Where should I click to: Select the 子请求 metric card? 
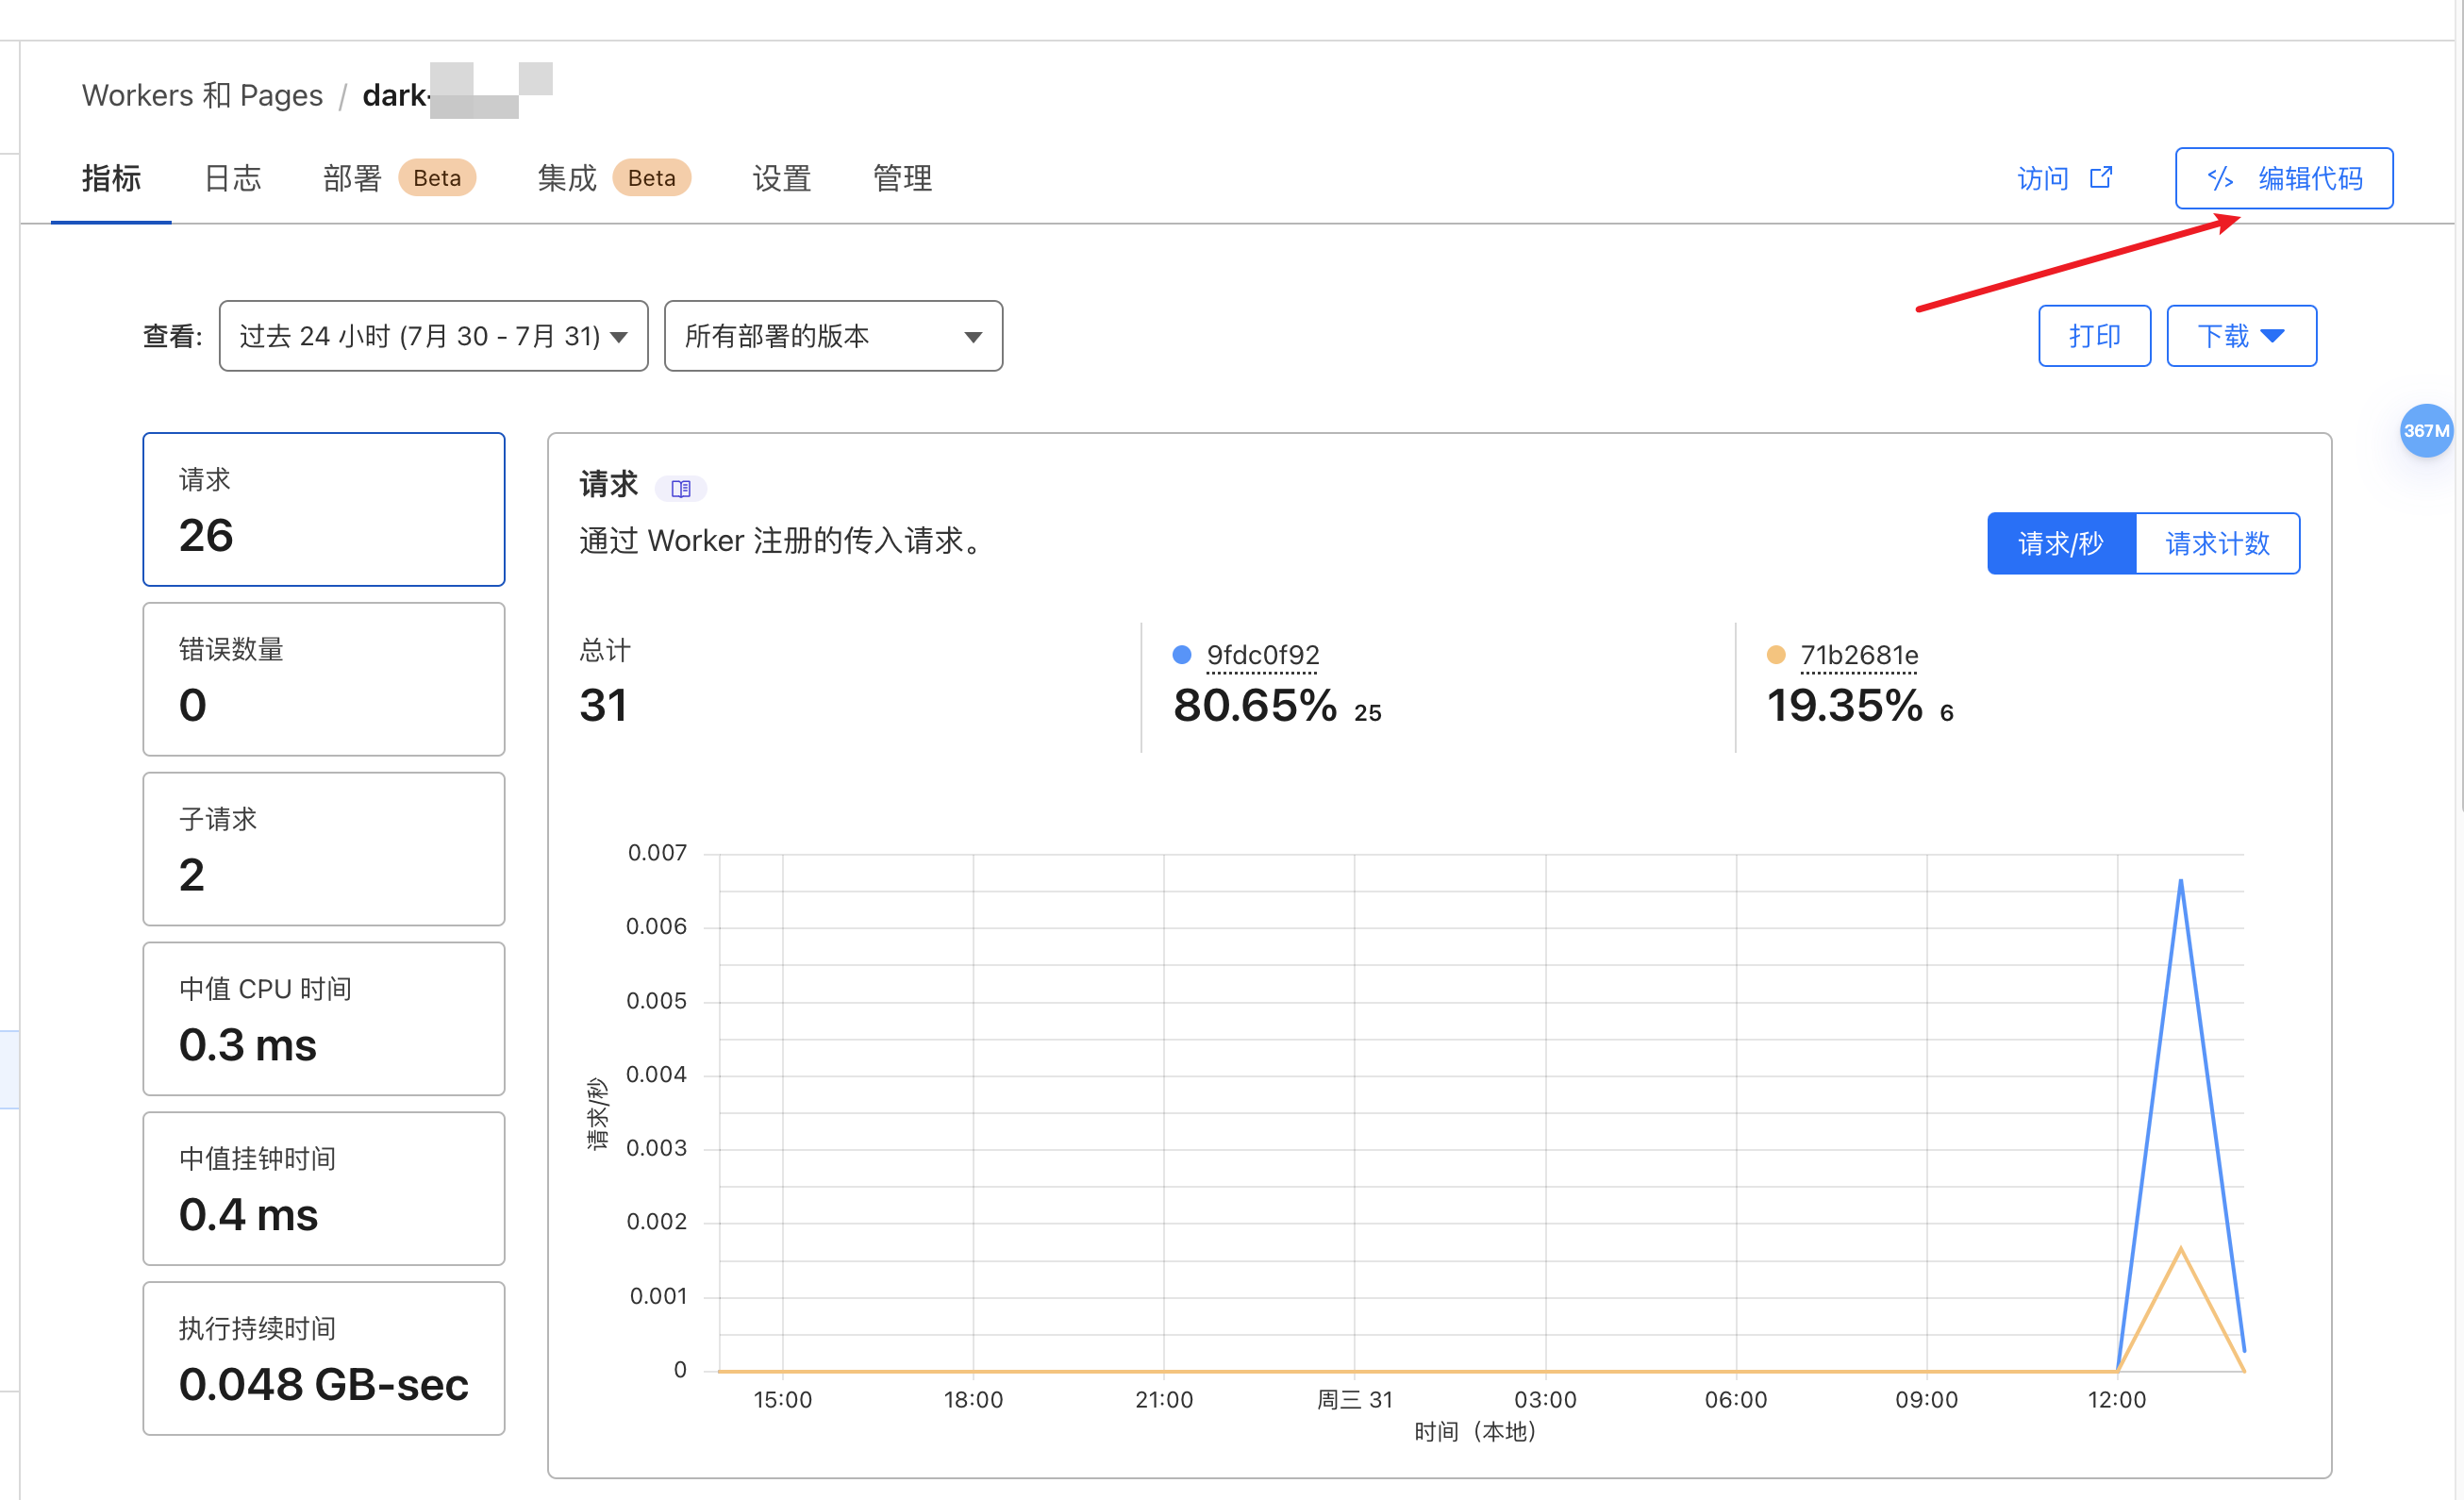pyautogui.click(x=323, y=849)
